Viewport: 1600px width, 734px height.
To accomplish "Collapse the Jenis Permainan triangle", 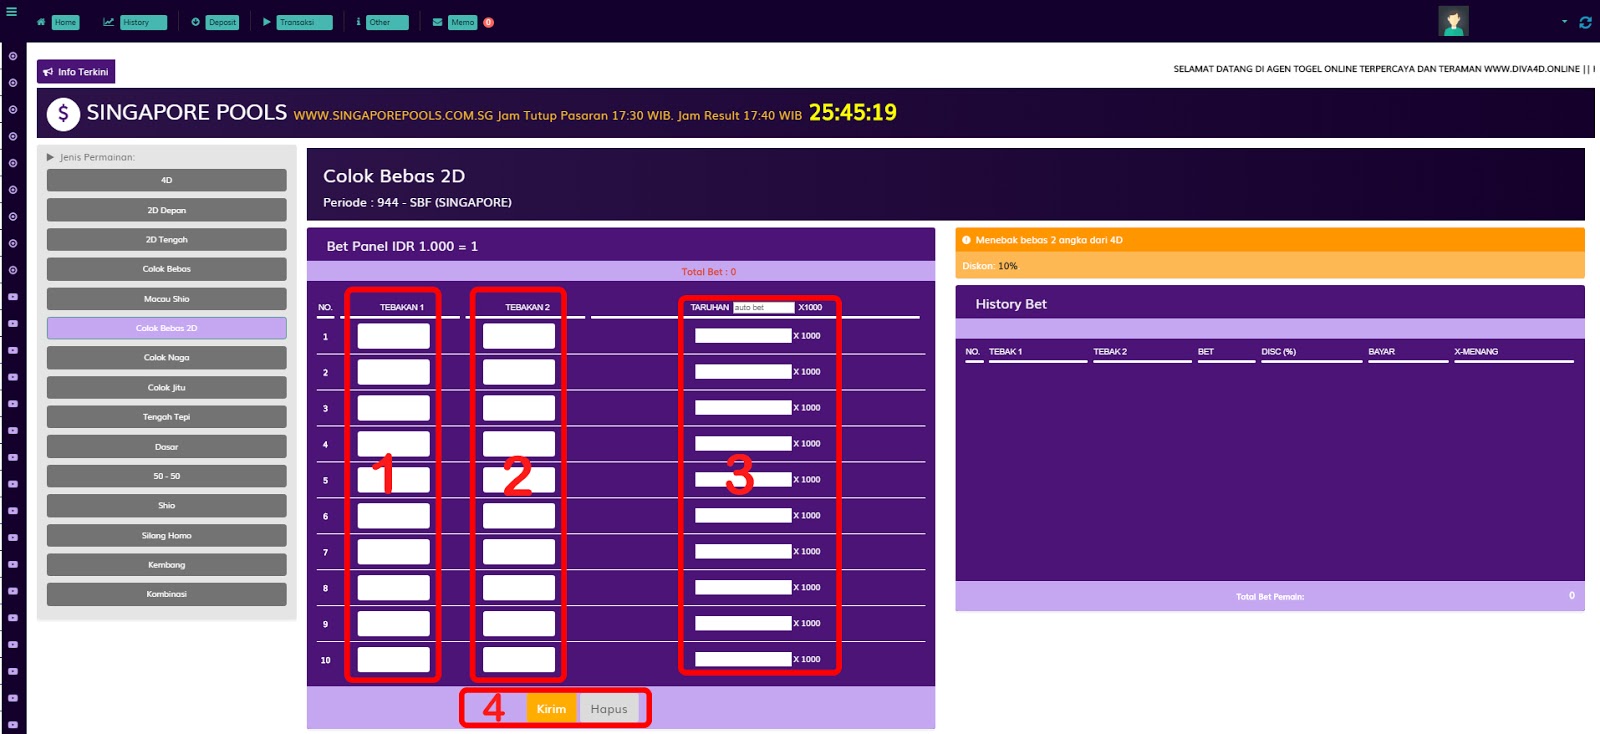I will point(50,157).
